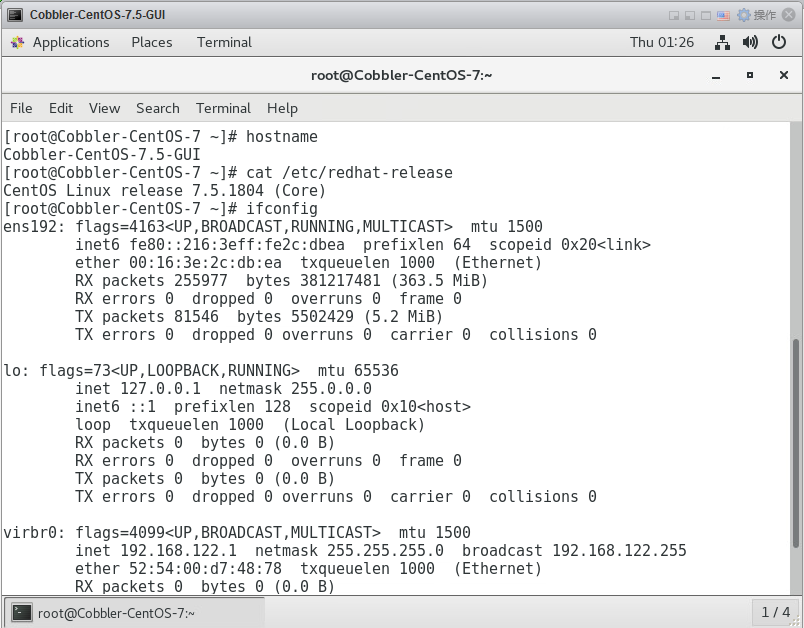This screenshot has width=804, height=628.
Task: Open the Terminal menu in the terminal menu bar
Action: point(223,108)
